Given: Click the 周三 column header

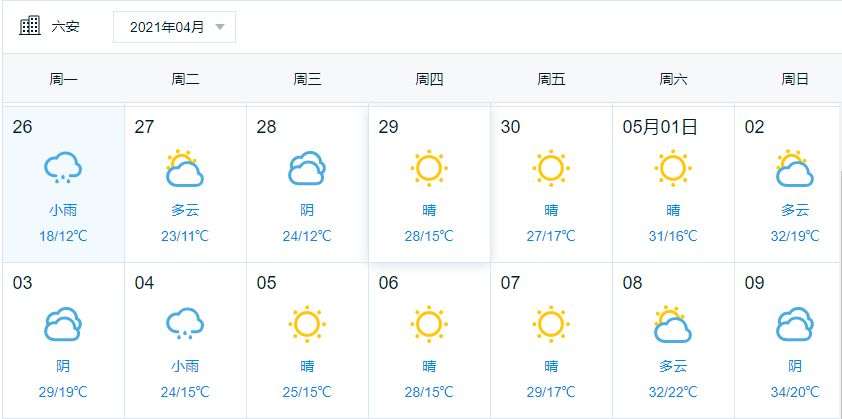Looking at the screenshot, I should coord(307,80).
